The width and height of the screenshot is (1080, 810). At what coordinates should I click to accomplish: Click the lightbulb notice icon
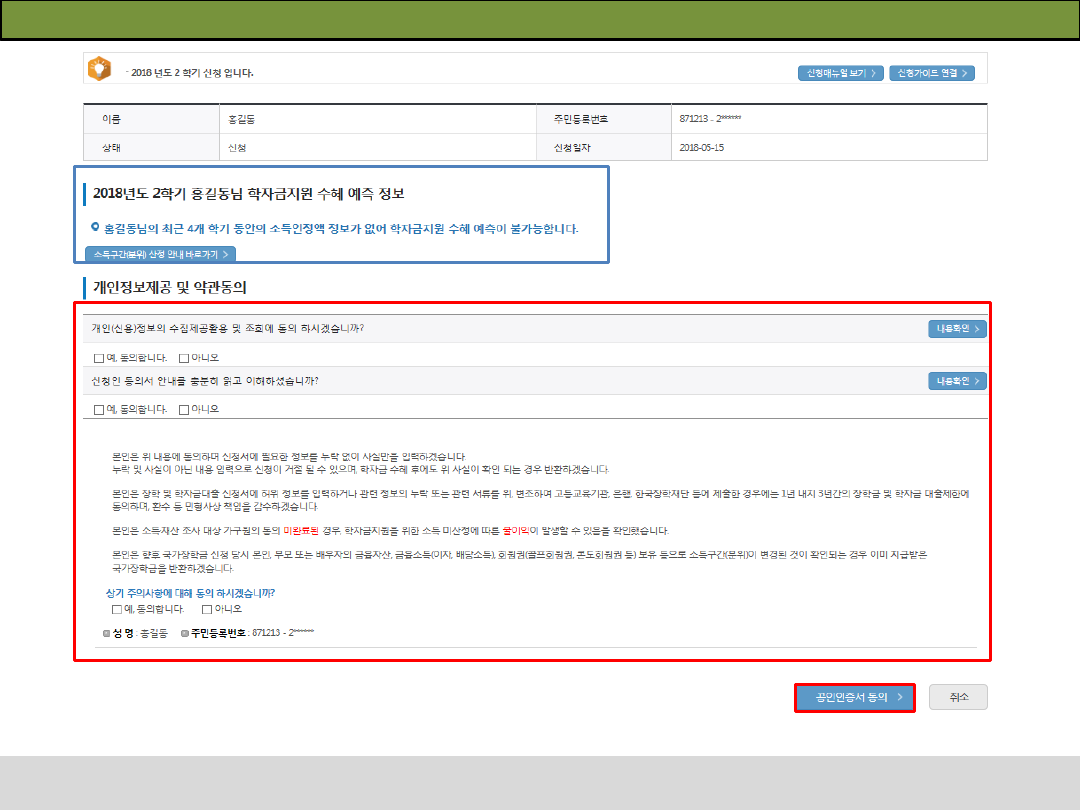point(99,69)
